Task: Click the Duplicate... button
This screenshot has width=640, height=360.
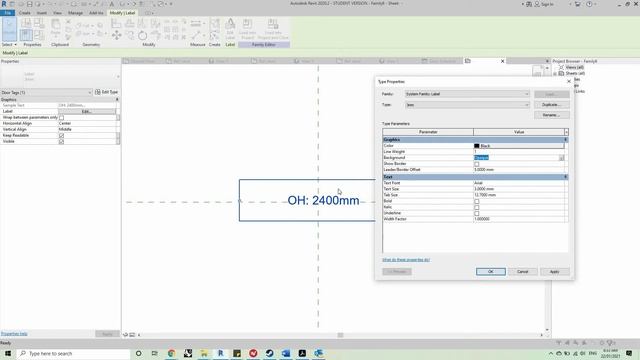Action: pos(551,105)
